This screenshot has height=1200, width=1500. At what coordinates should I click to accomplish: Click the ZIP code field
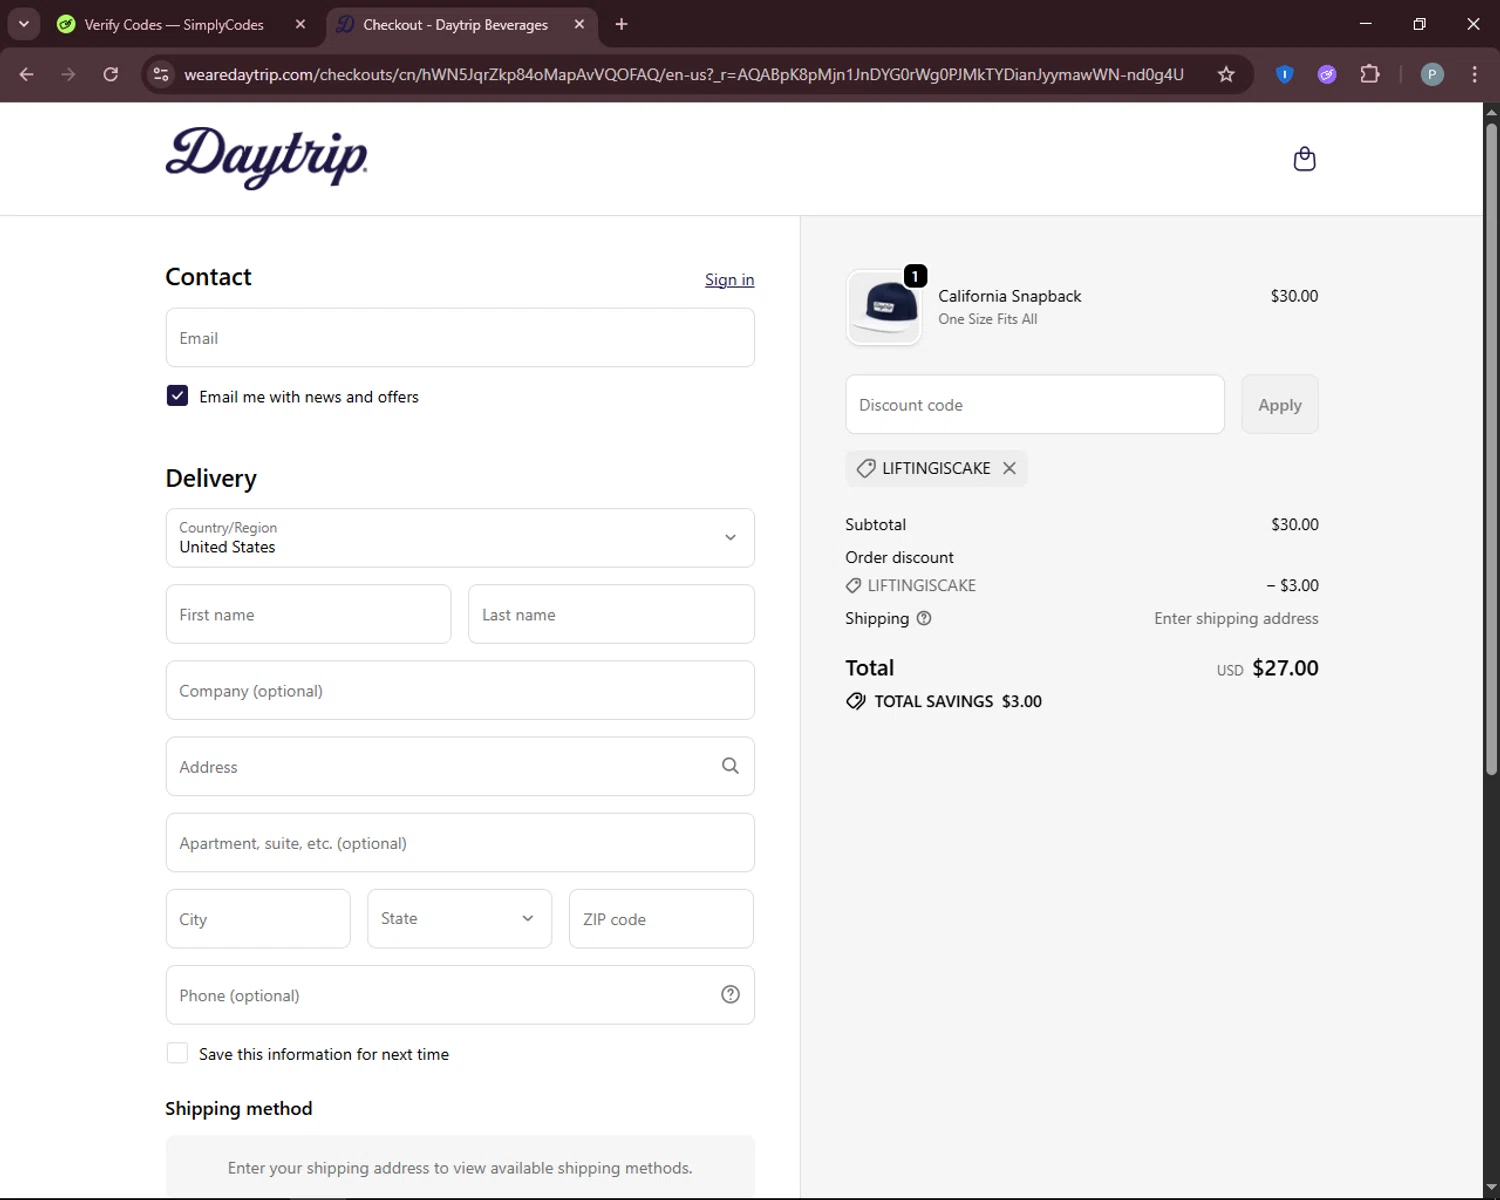[x=661, y=919]
